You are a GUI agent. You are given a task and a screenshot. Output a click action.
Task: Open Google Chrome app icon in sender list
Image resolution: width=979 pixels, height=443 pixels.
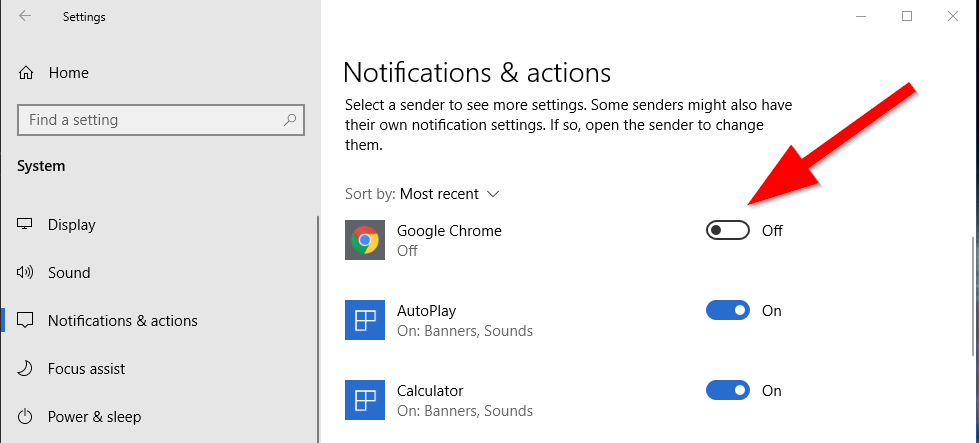pyautogui.click(x=365, y=240)
